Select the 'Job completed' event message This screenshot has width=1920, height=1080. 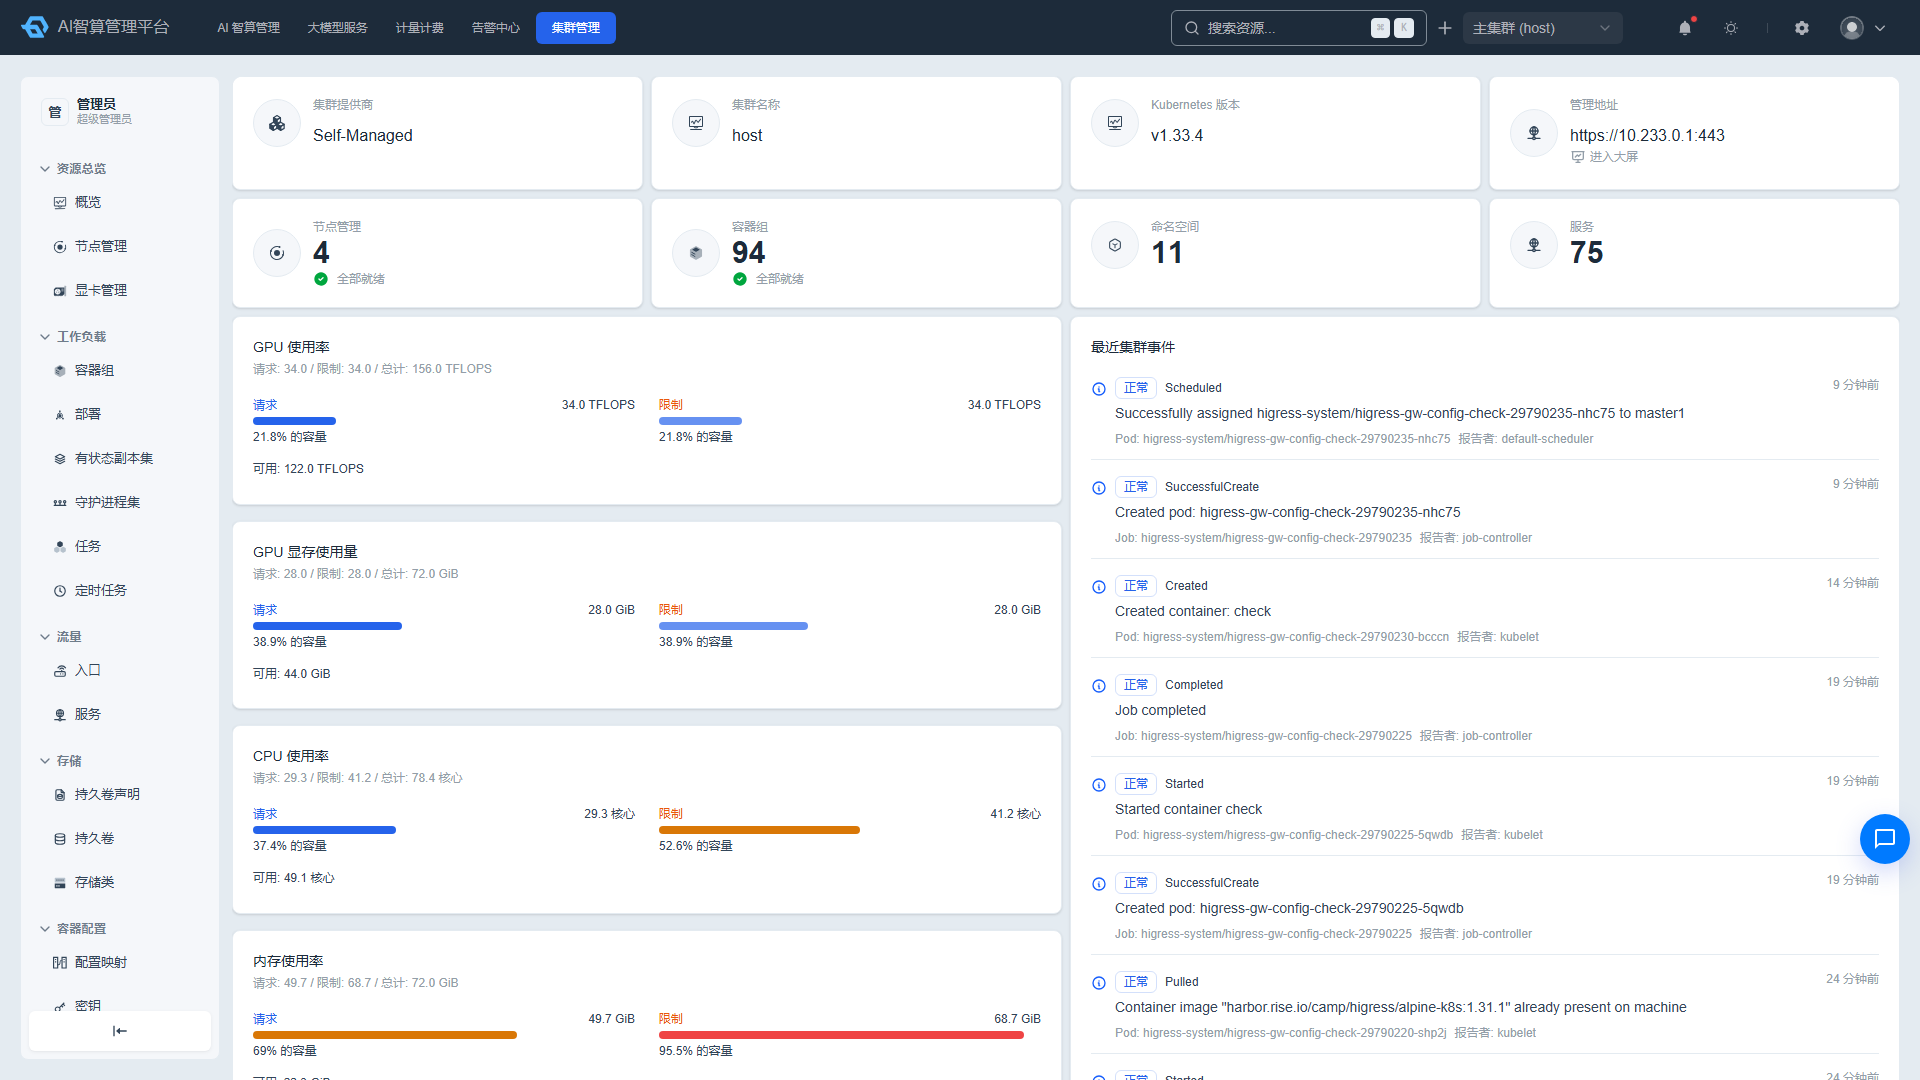(1160, 710)
